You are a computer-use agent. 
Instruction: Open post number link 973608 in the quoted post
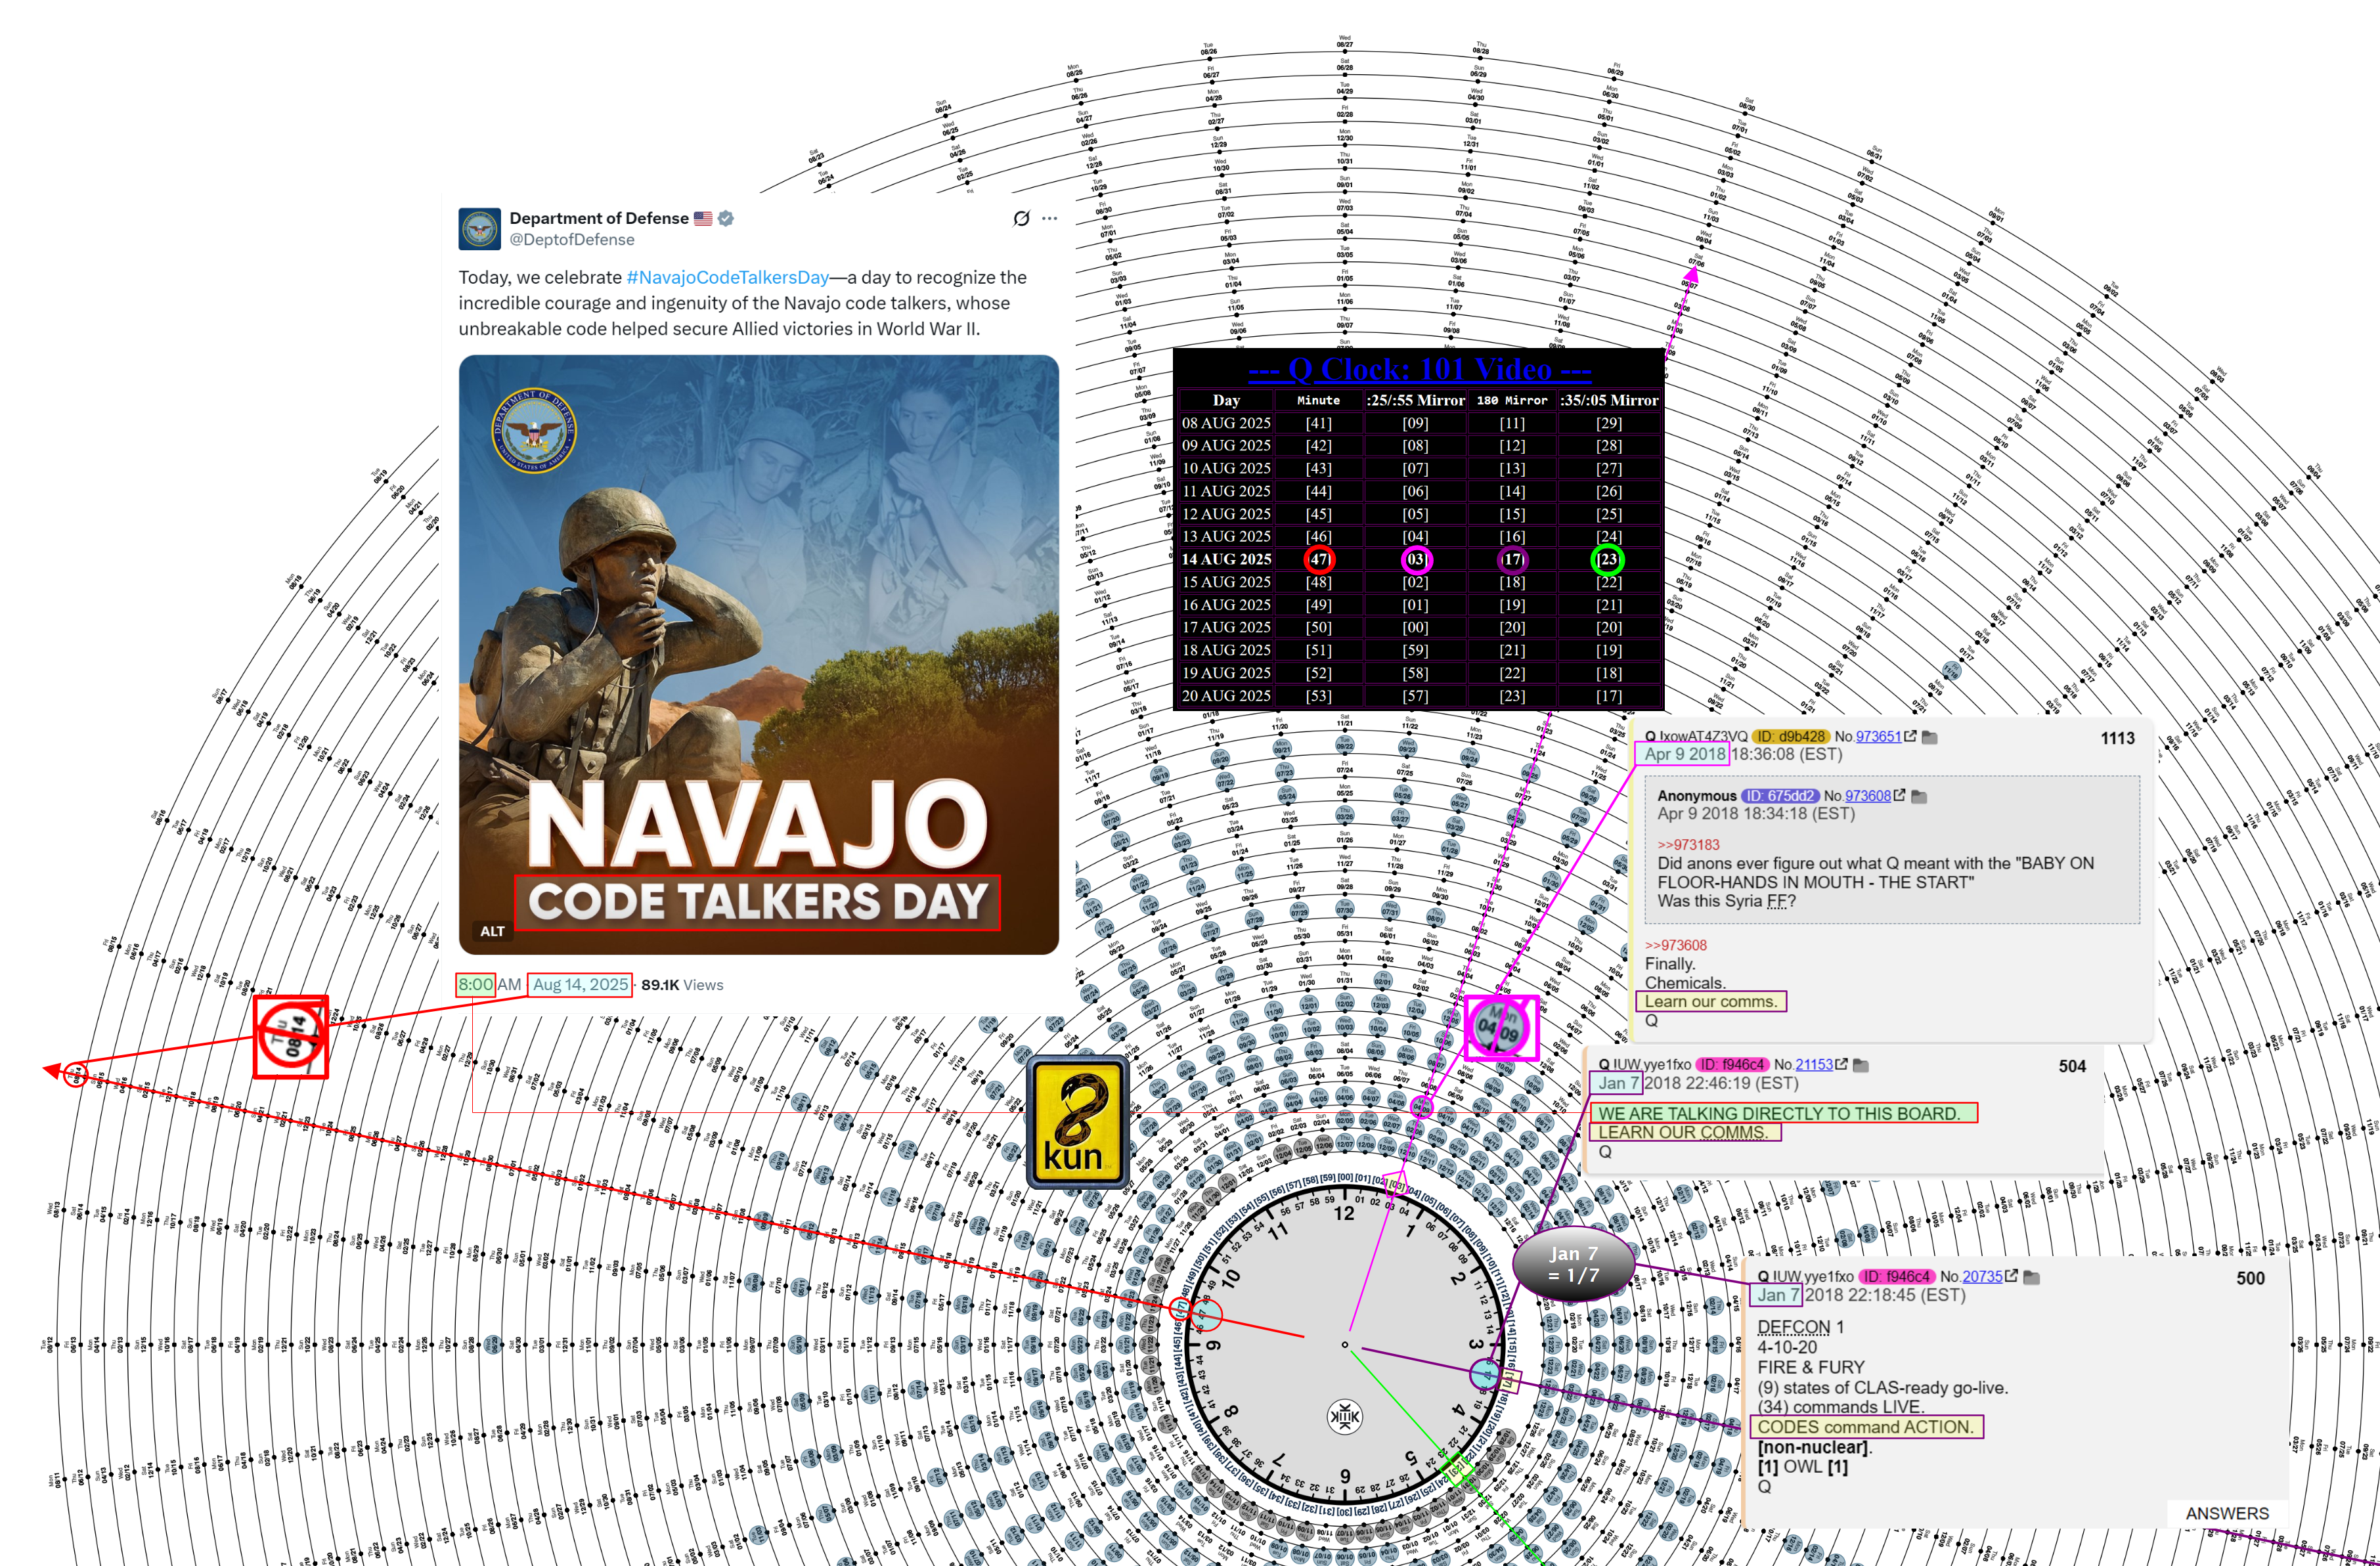(1868, 796)
